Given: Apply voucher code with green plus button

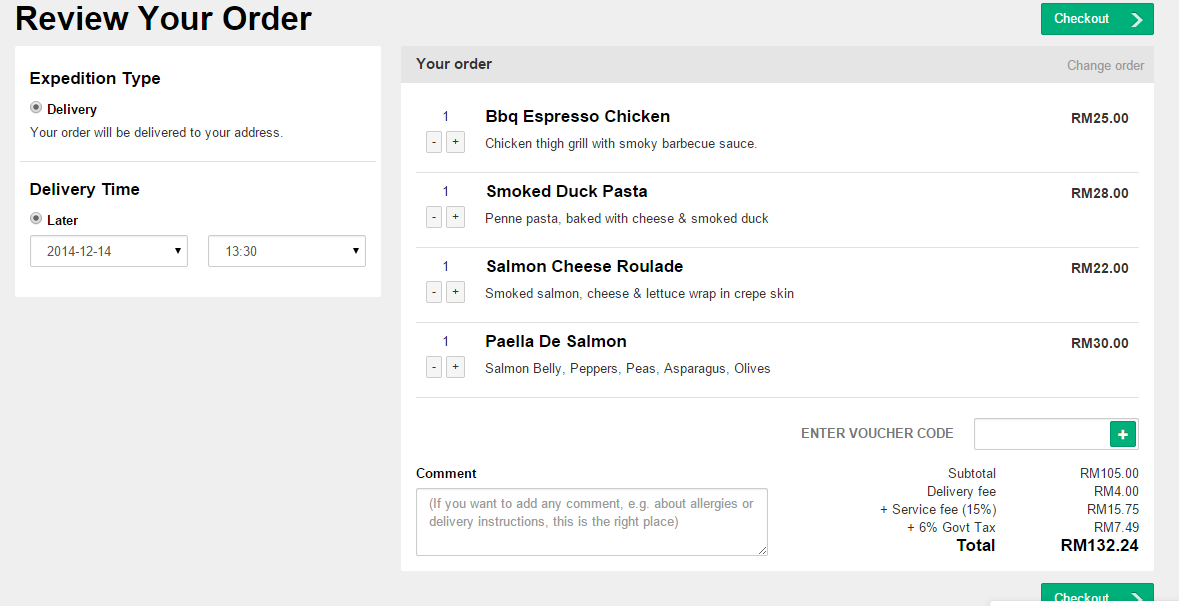Looking at the screenshot, I should click(1123, 434).
